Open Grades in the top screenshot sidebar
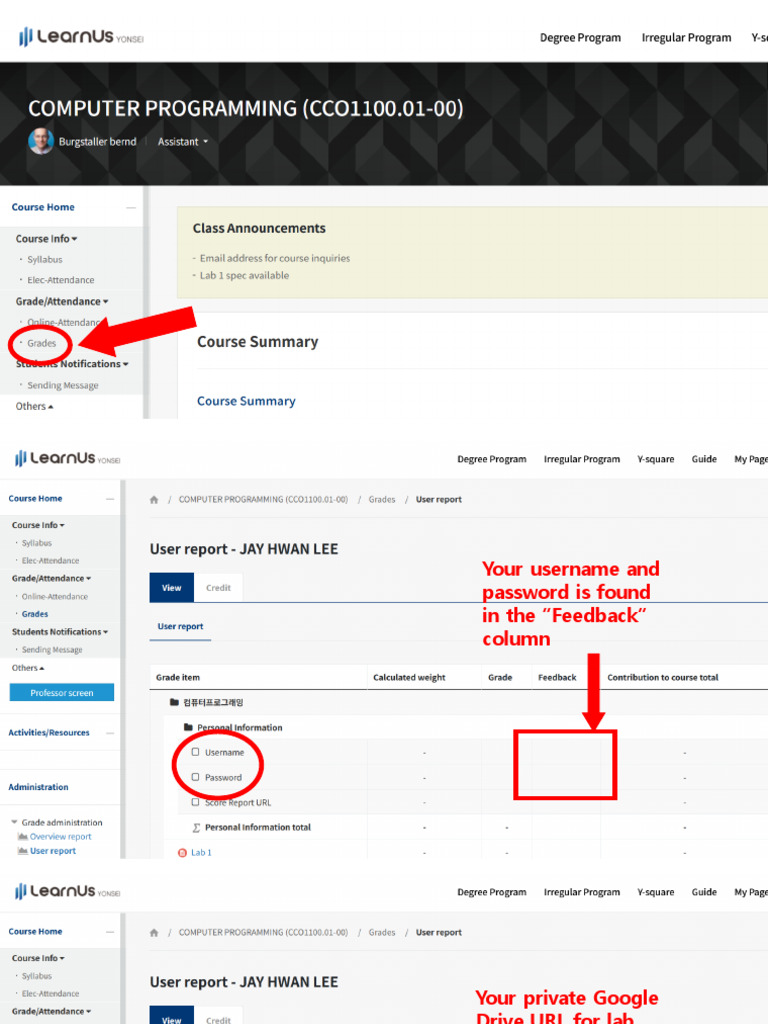Screen dimensions: 768x1024 pos(41,343)
